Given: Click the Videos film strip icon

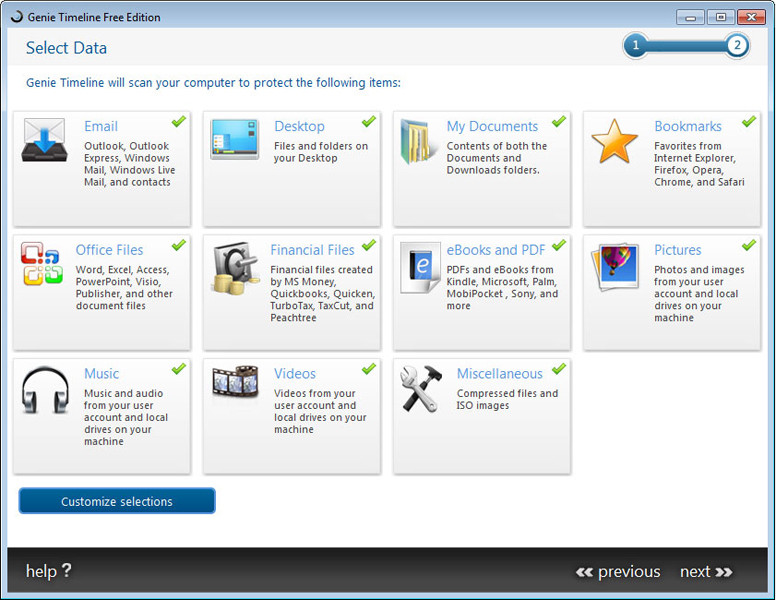Looking at the screenshot, I should (x=236, y=381).
